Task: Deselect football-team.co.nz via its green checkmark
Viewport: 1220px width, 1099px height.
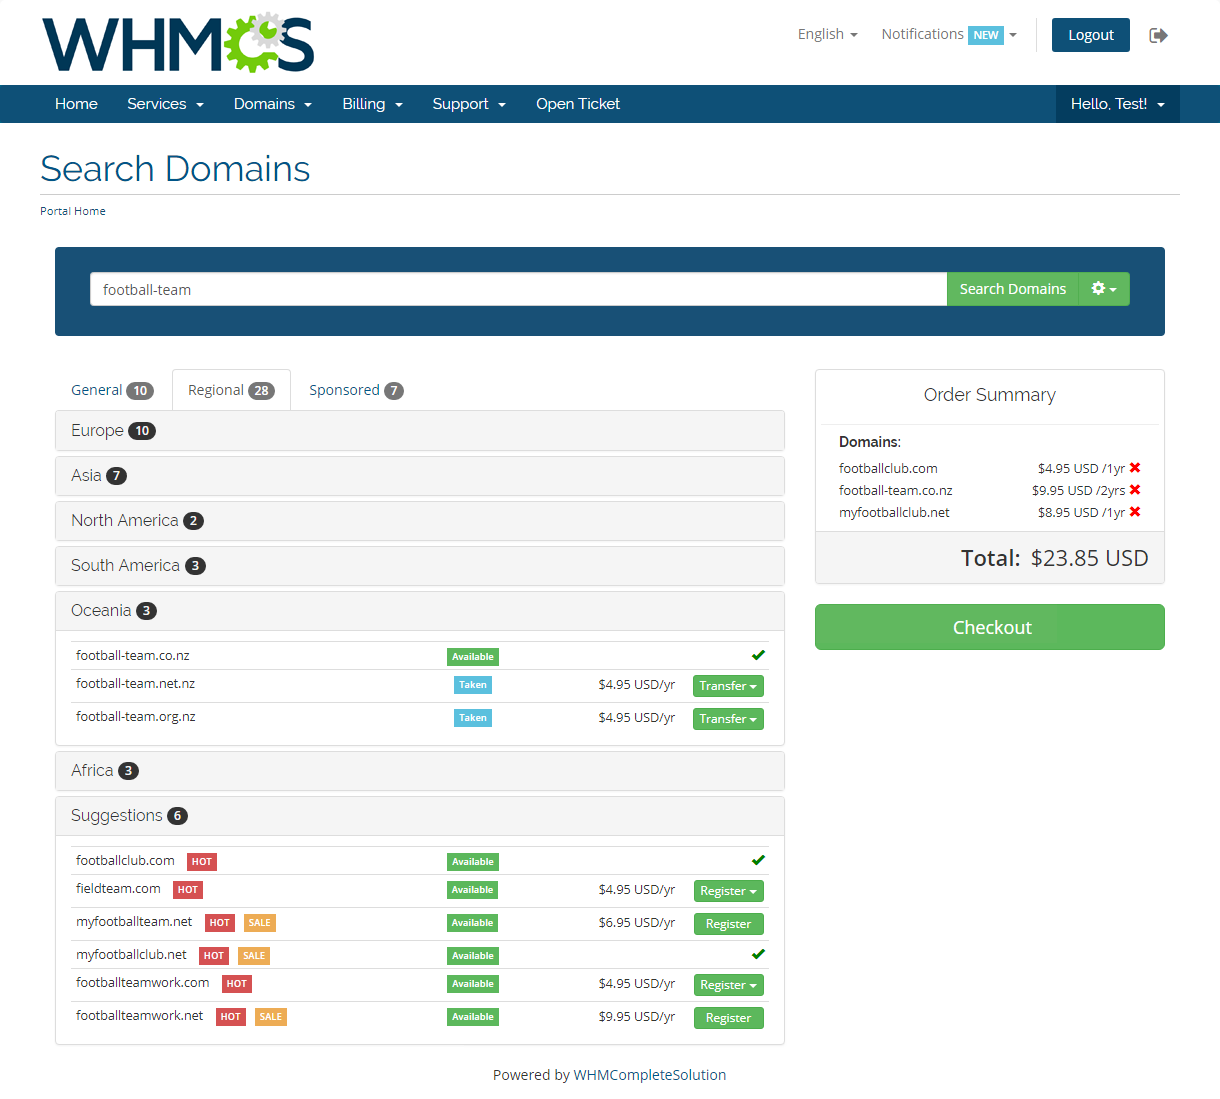Action: coord(758,654)
